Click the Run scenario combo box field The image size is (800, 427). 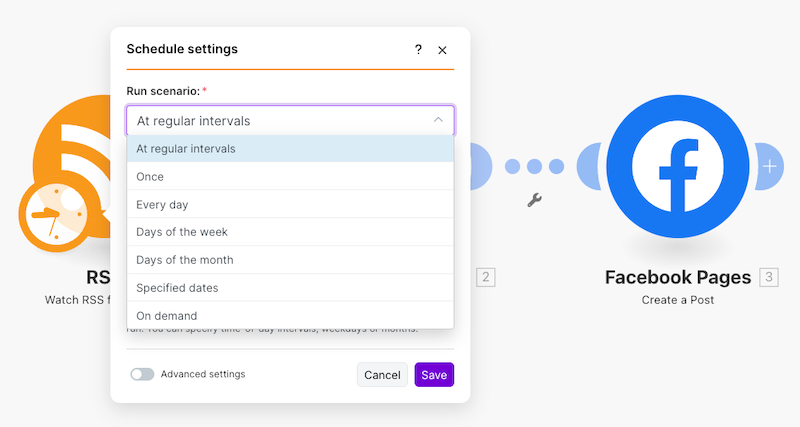pyautogui.click(x=280, y=121)
